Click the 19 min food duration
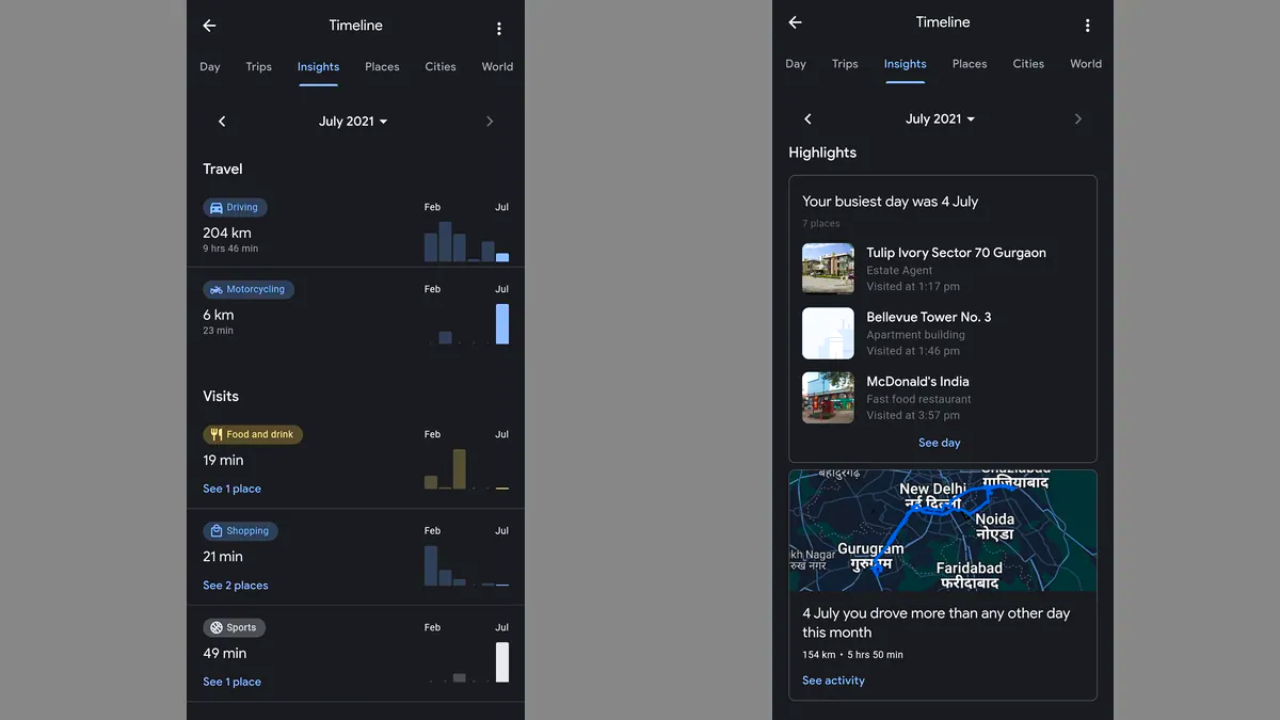 pos(223,461)
